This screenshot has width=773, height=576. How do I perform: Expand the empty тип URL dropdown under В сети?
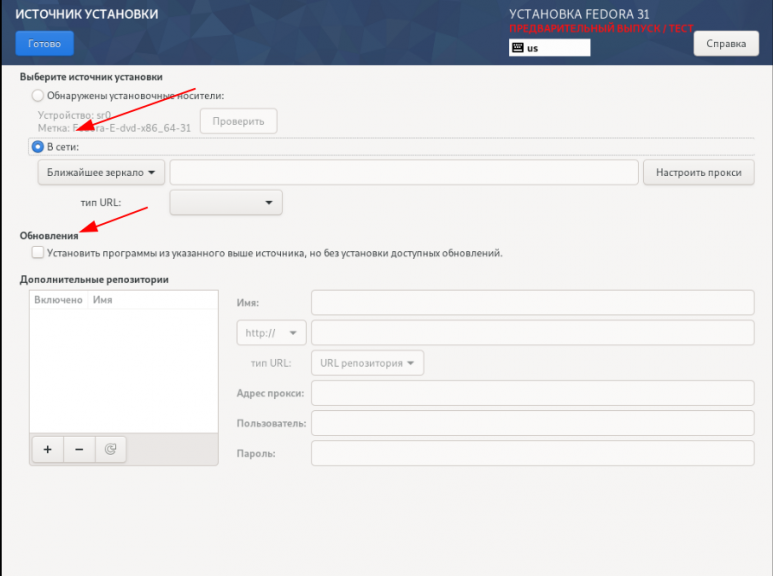tap(226, 203)
